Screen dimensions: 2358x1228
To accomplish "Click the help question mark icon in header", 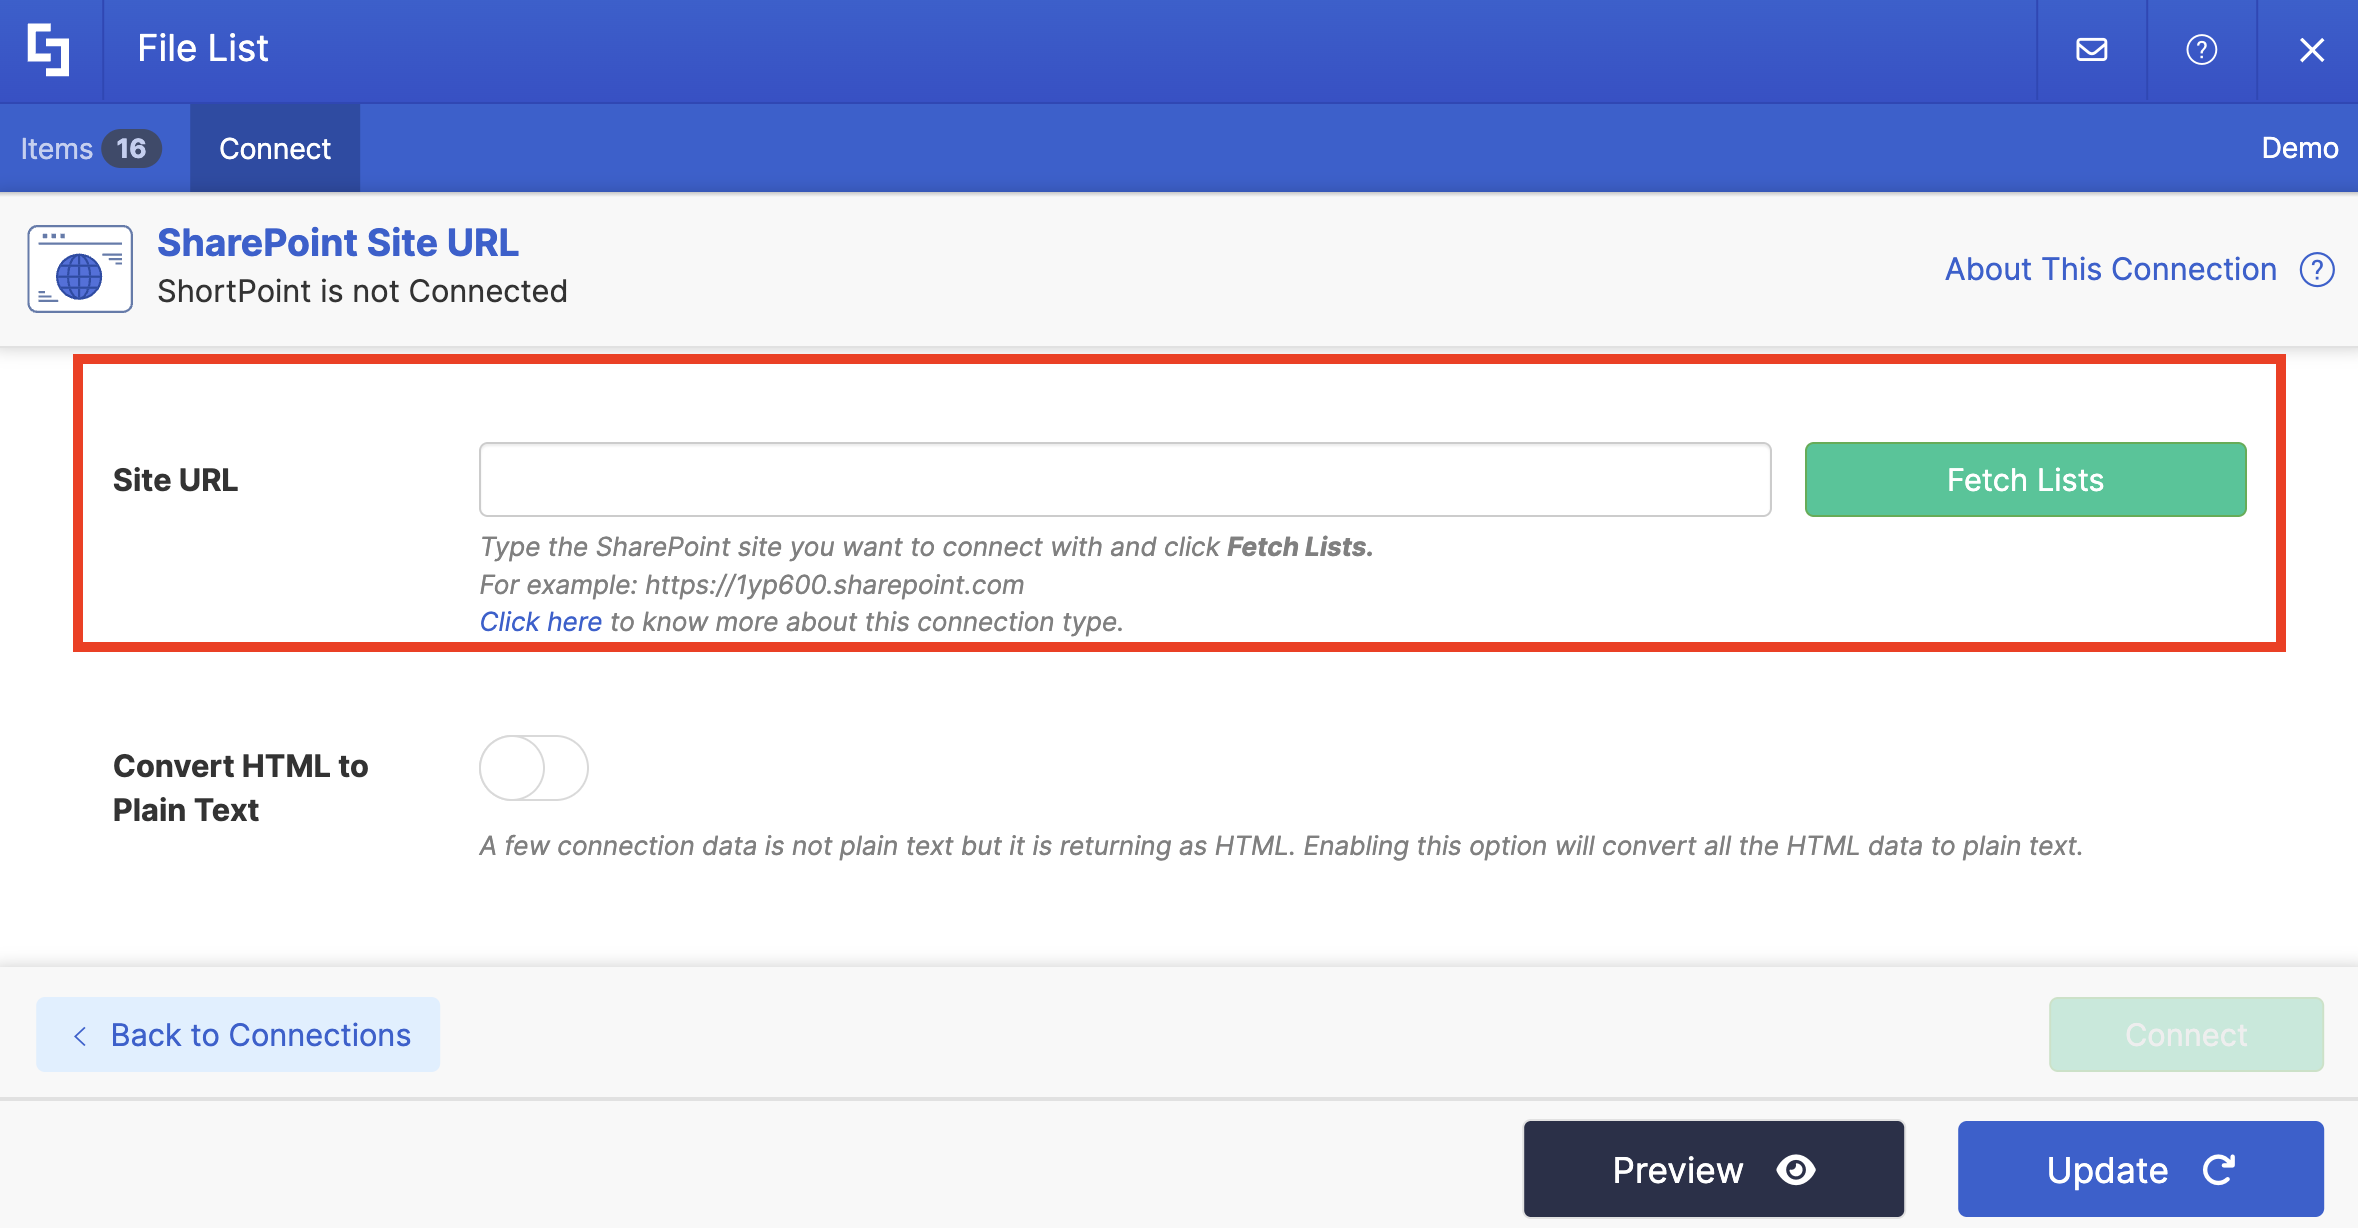I will (x=2201, y=50).
